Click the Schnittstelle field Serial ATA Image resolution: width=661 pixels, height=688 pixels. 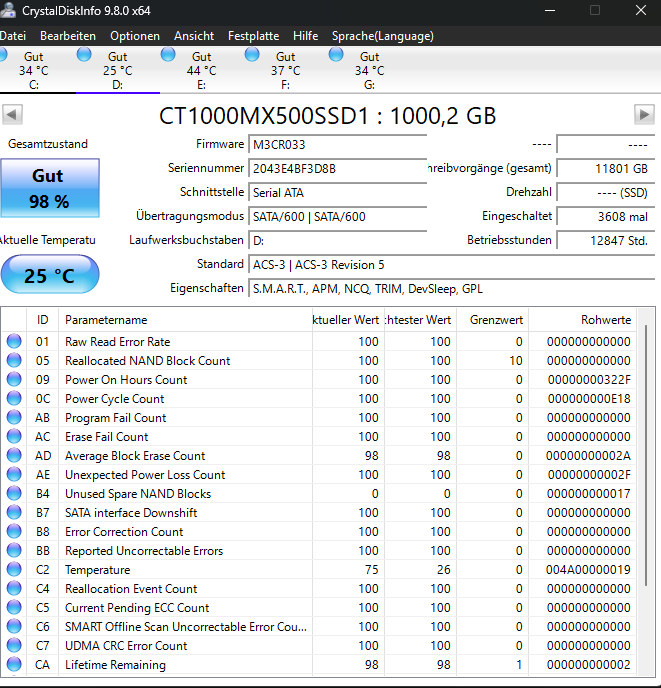click(338, 193)
